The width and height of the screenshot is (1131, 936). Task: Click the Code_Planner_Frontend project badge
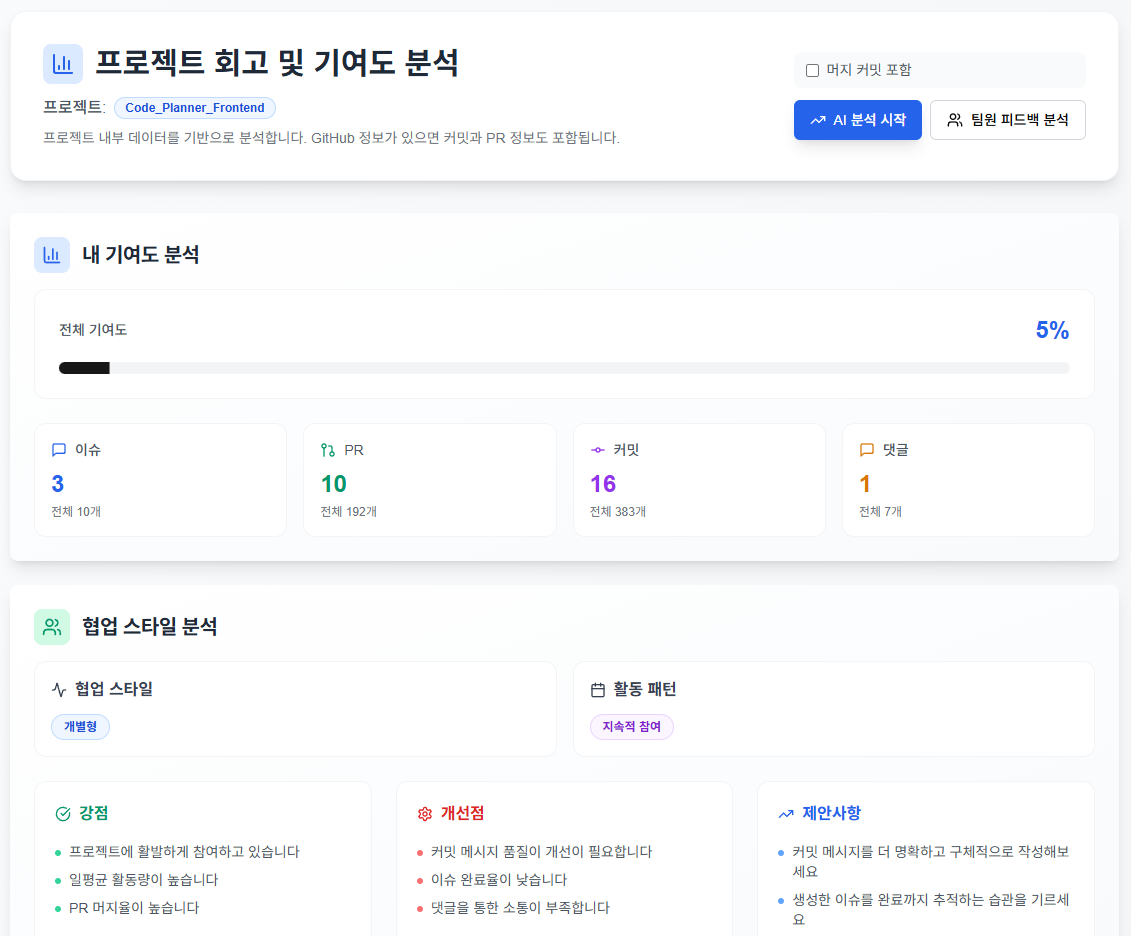pos(195,108)
